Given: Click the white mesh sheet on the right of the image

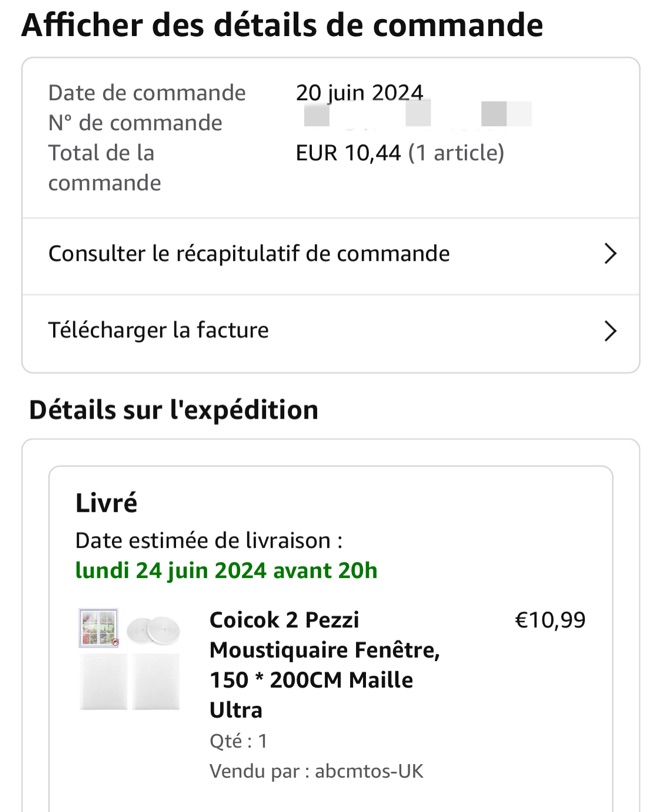Looking at the screenshot, I should tap(156, 681).
